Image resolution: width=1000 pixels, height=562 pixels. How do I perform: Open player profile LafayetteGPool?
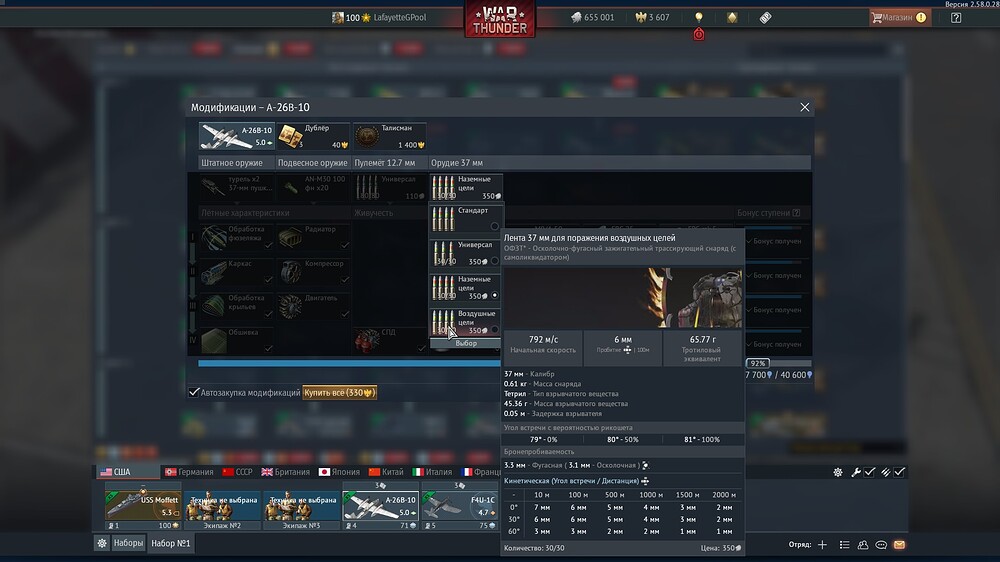379,17
